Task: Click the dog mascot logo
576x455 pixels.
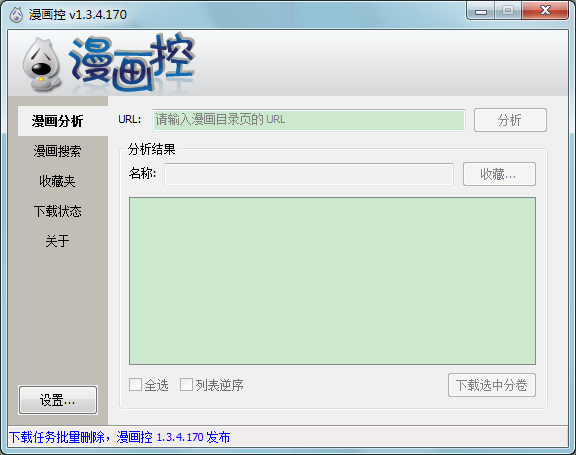Action: [x=42, y=65]
